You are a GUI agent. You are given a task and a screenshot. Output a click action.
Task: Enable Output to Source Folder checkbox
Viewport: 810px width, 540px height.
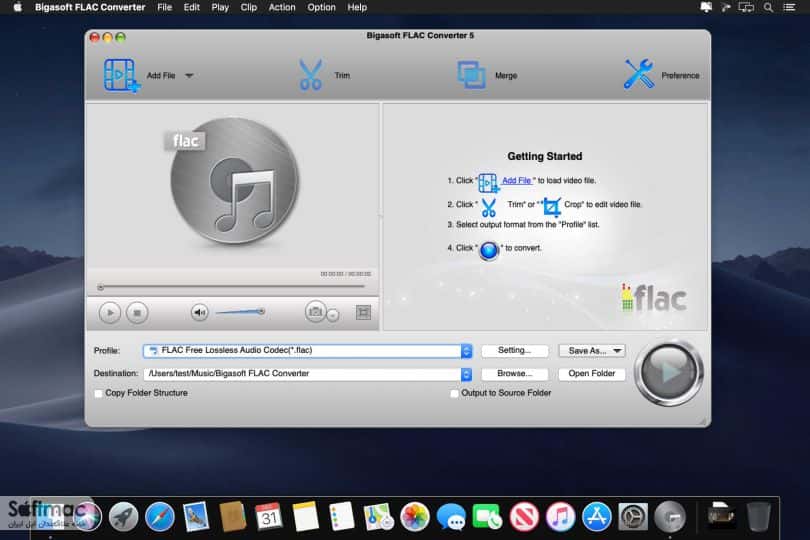coord(454,393)
